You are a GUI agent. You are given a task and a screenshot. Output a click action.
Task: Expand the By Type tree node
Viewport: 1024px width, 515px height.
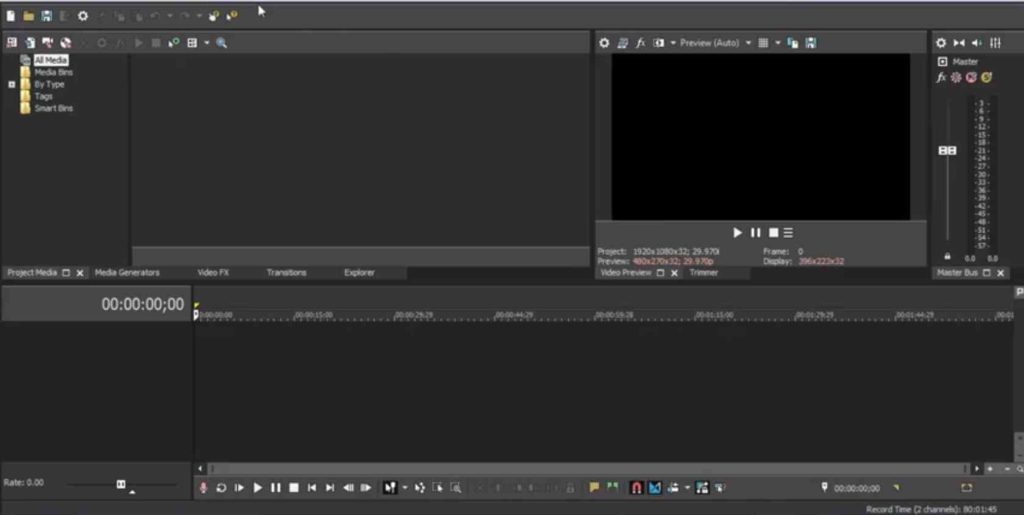coord(11,85)
